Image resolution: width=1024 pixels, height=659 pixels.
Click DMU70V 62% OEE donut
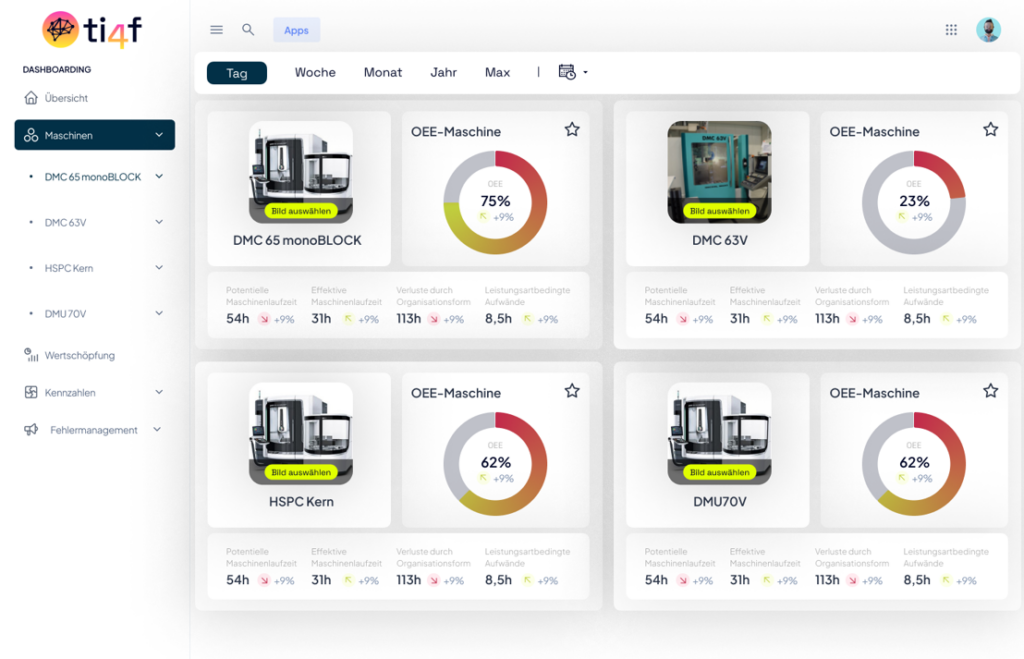914,464
